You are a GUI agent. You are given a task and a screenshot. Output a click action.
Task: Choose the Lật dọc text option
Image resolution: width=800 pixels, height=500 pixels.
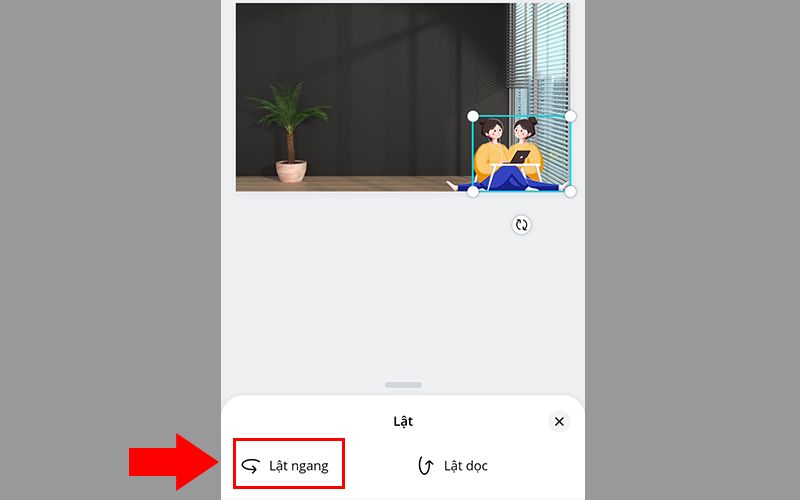pos(466,466)
